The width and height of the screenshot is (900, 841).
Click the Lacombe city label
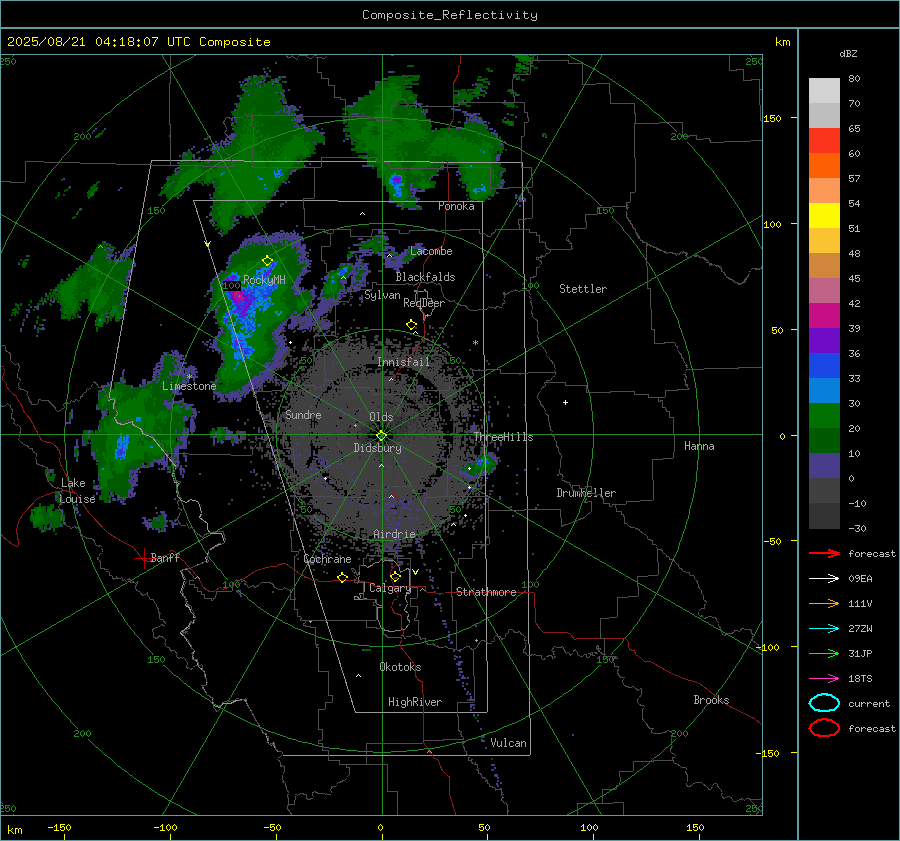tap(431, 251)
